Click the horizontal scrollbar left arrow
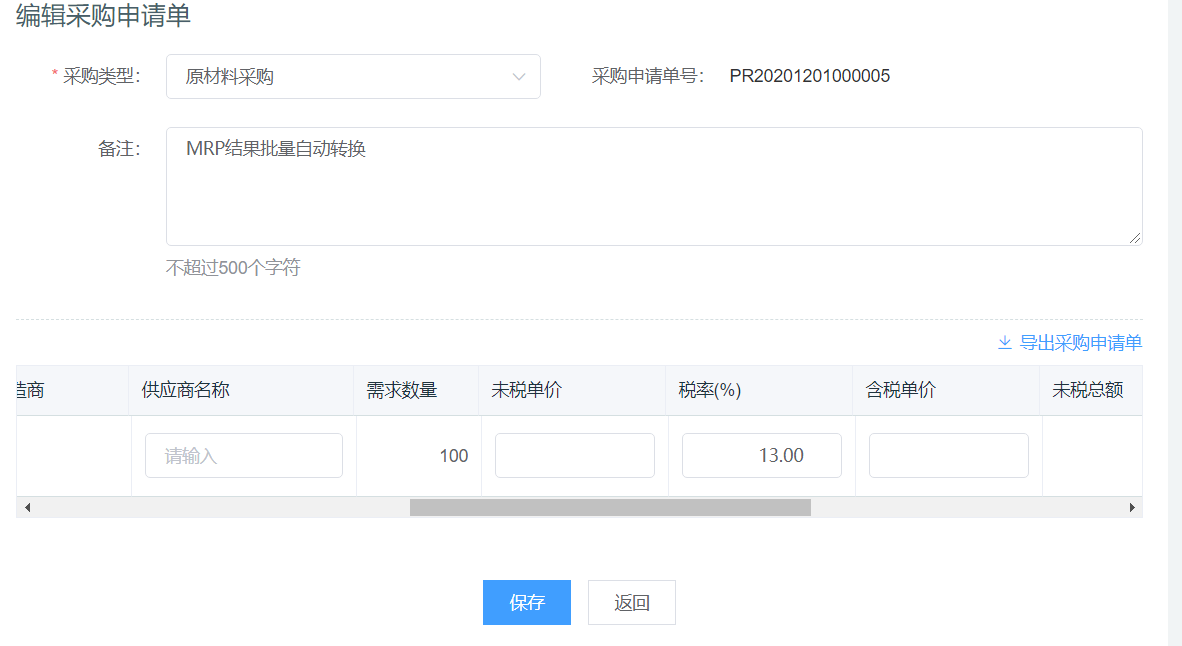The width and height of the screenshot is (1182, 646). 27,508
